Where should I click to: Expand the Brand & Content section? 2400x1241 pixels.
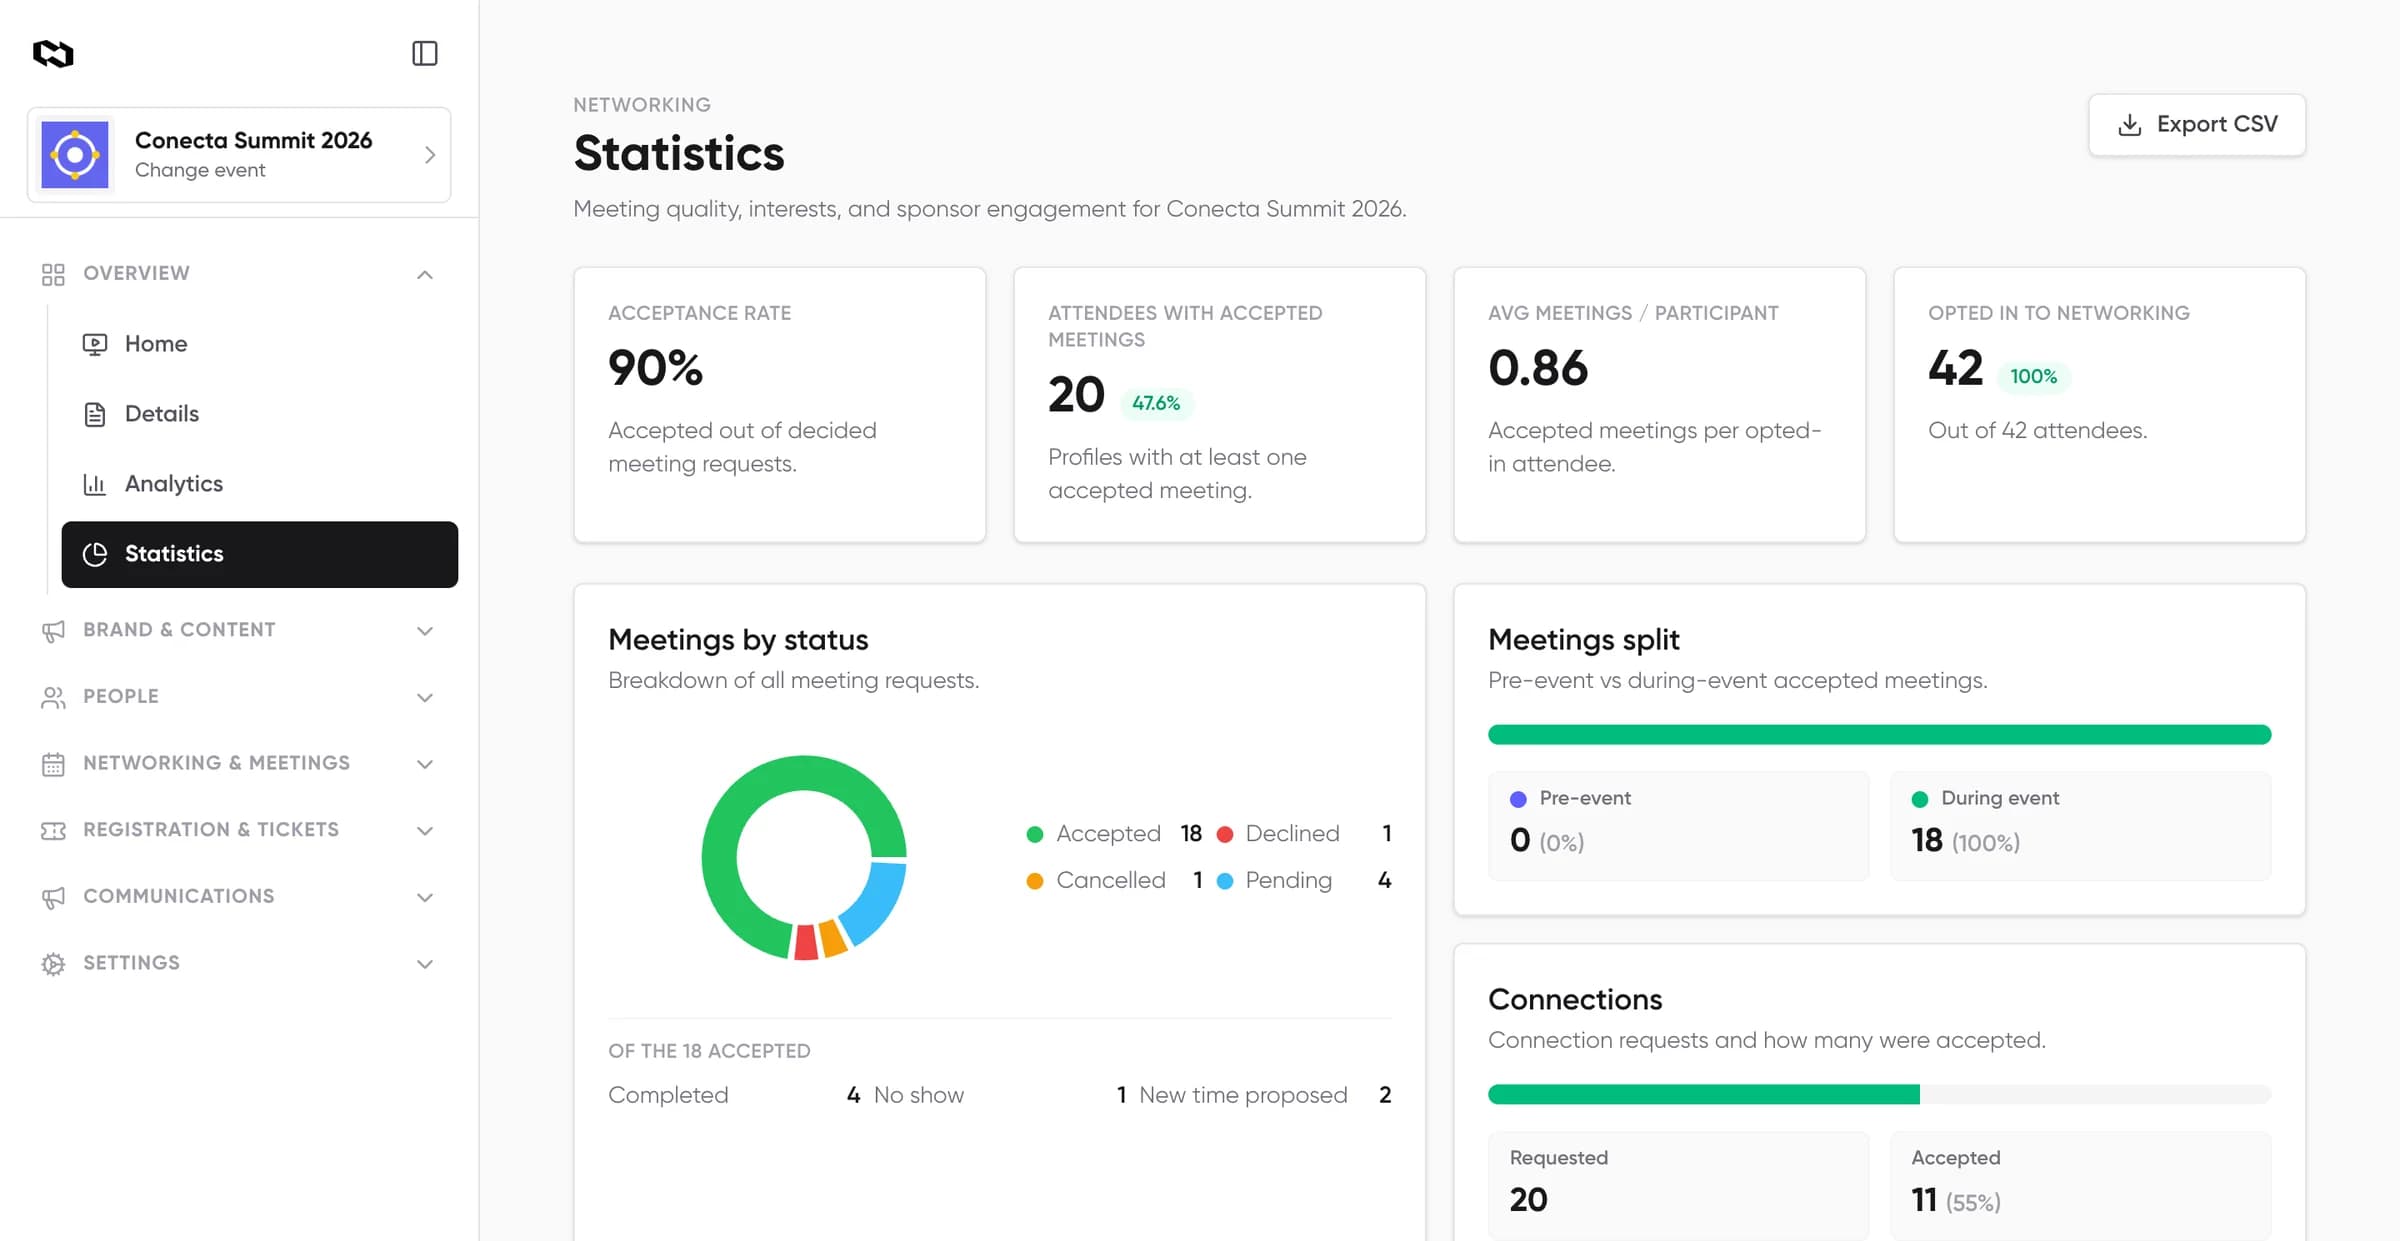(239, 630)
